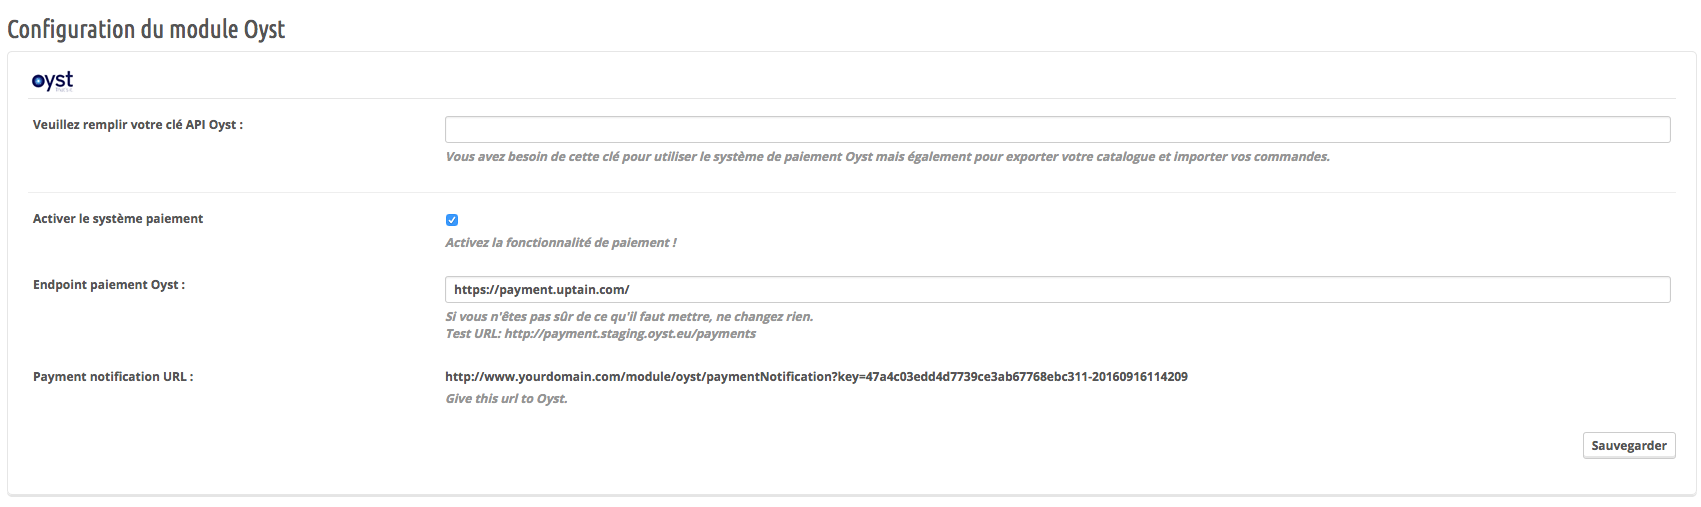Click the Oyst logo in panel header
Screen dimensions: 1701x507
(x=53, y=81)
